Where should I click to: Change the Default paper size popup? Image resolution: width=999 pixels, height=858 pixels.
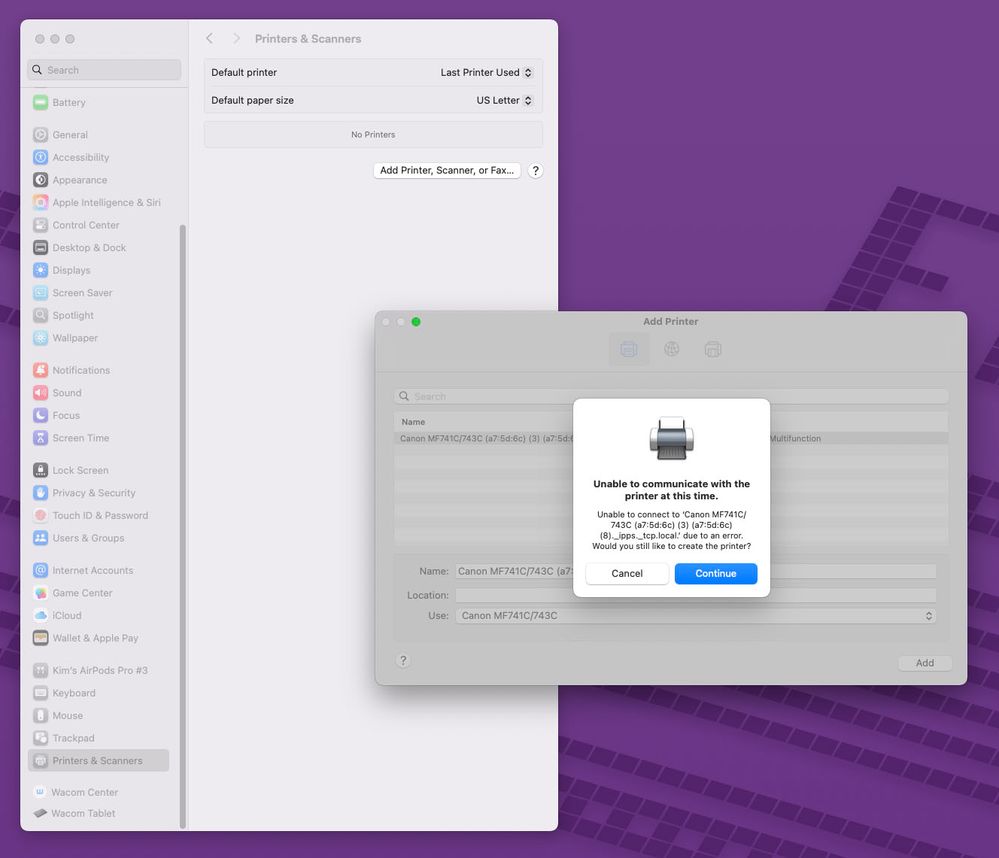click(504, 100)
